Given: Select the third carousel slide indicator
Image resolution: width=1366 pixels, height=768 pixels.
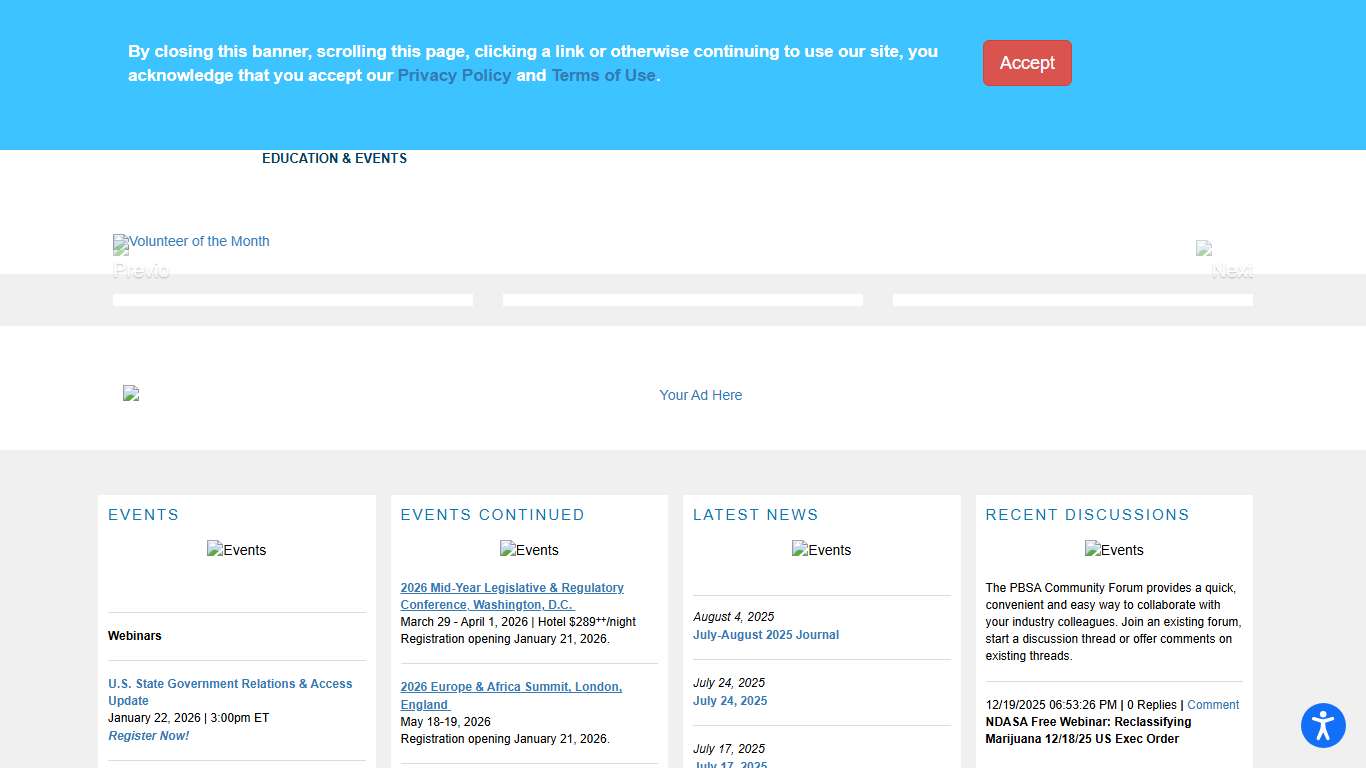Looking at the screenshot, I should tap(1072, 299).
